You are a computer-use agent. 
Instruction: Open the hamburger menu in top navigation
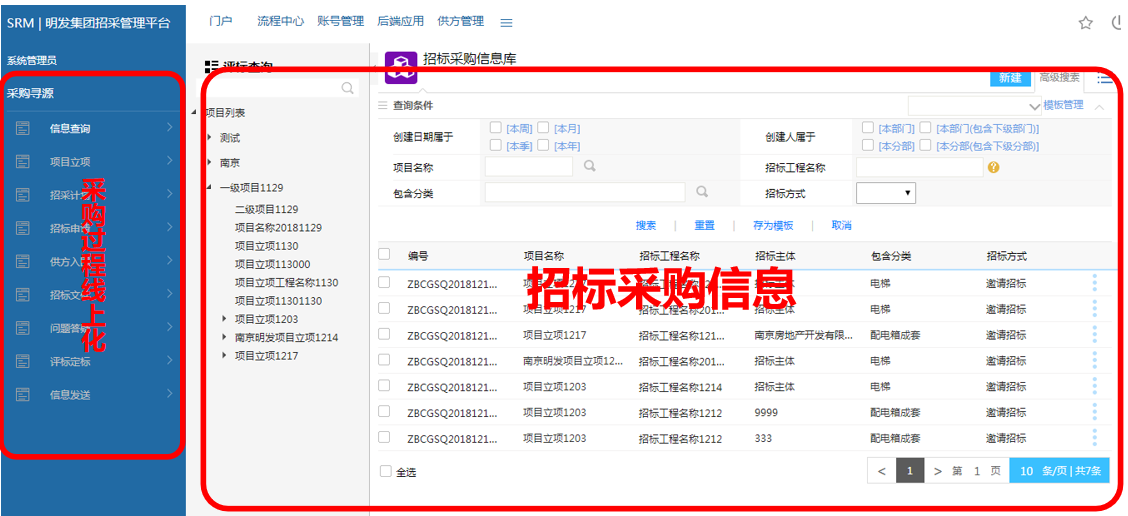click(506, 22)
